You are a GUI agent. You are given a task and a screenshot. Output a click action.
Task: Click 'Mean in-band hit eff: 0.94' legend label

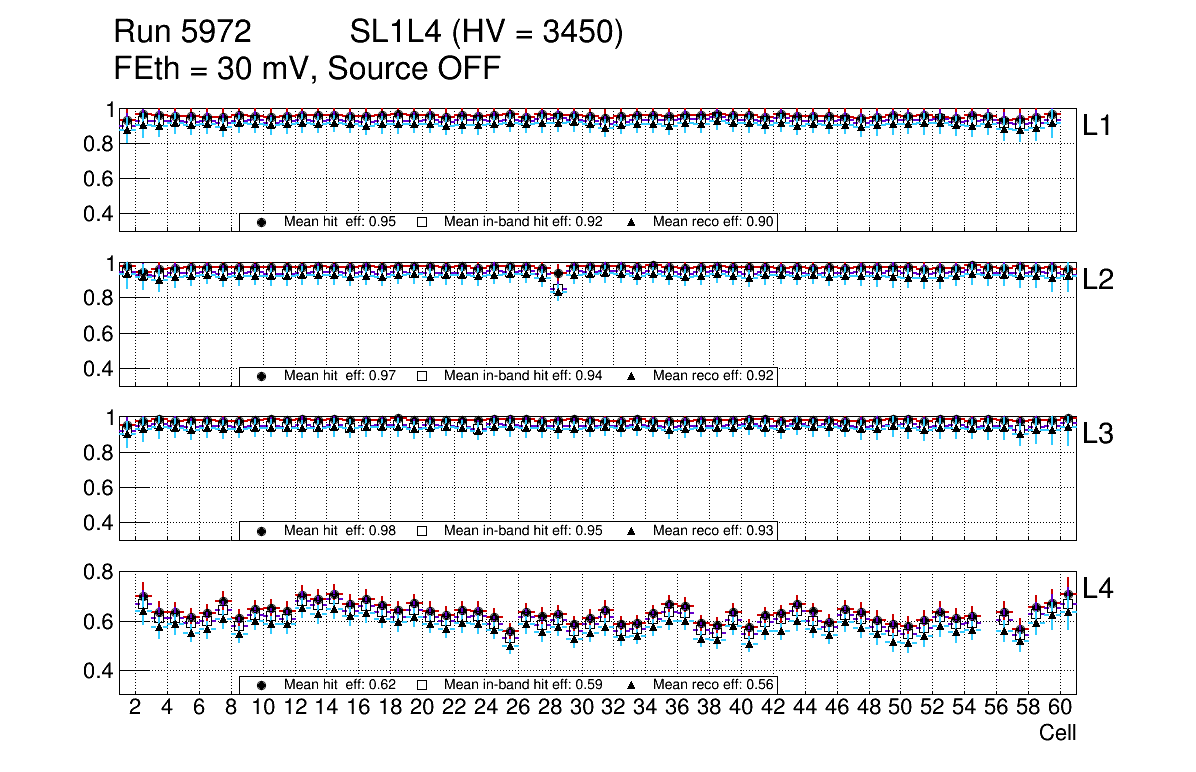click(x=522, y=377)
